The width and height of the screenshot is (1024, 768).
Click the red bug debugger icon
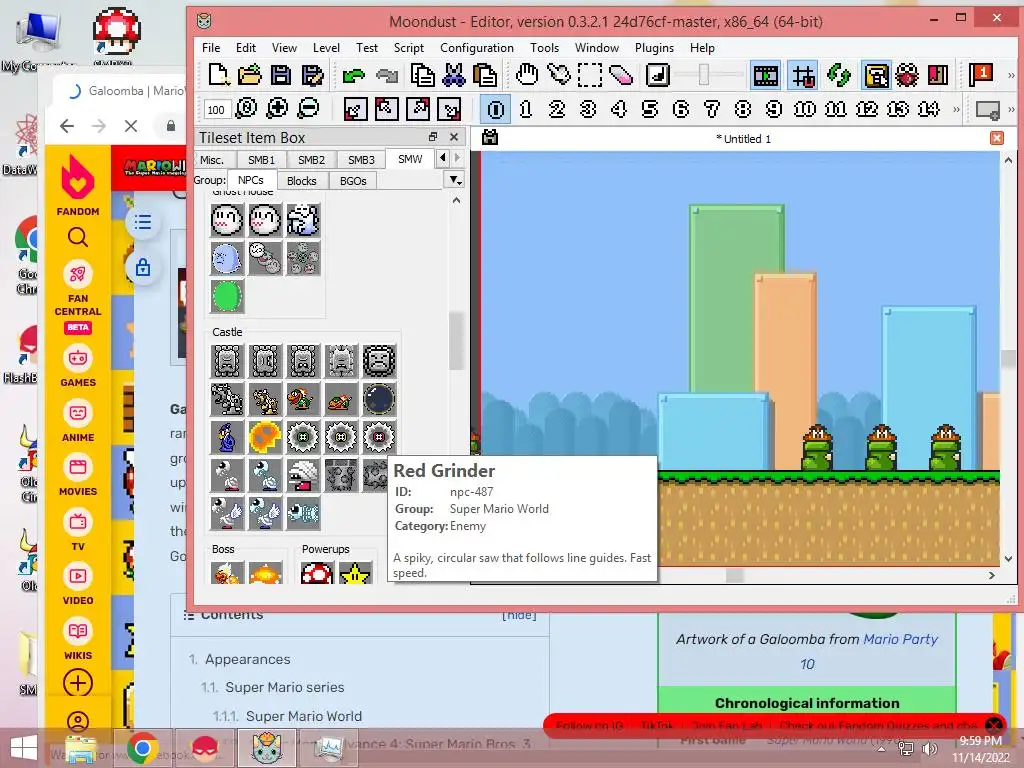907,75
